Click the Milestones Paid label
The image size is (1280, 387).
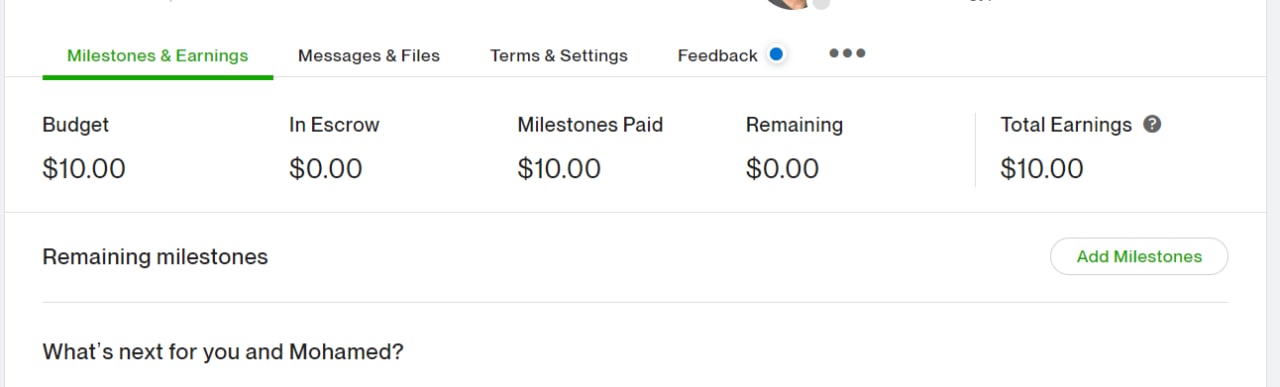(x=590, y=125)
